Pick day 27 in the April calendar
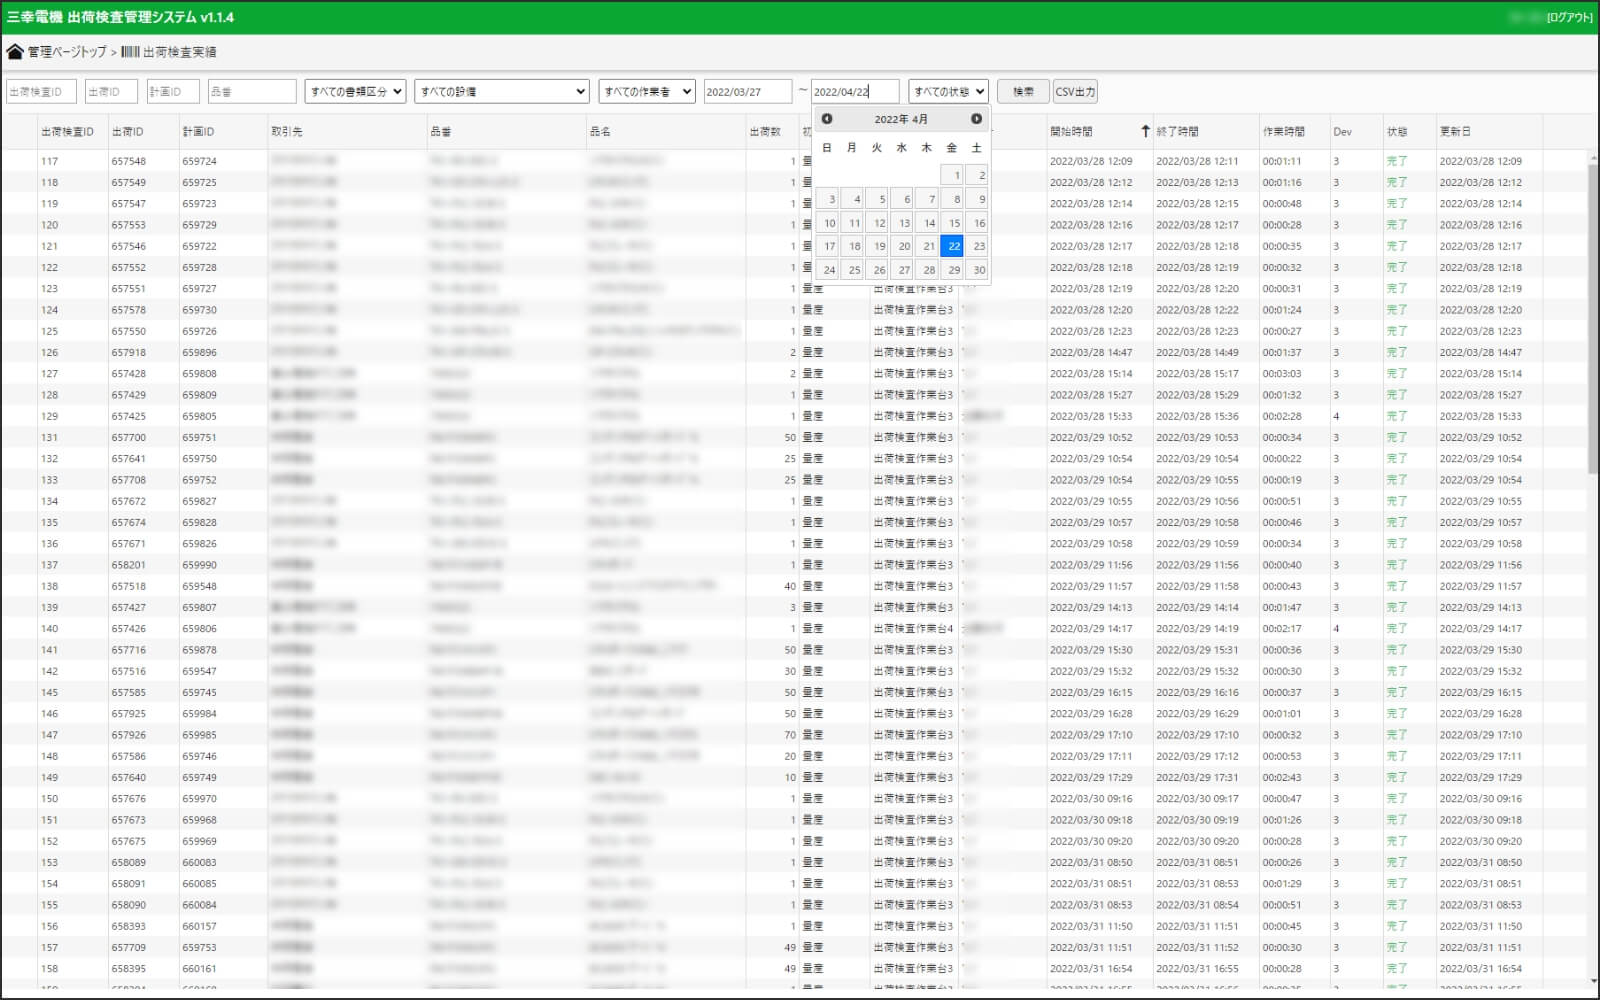Viewport: 1600px width, 1000px height. (902, 269)
